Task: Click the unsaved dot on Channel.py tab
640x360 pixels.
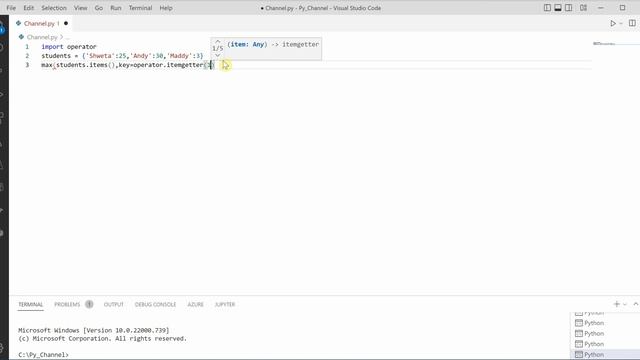Action: (66, 23)
